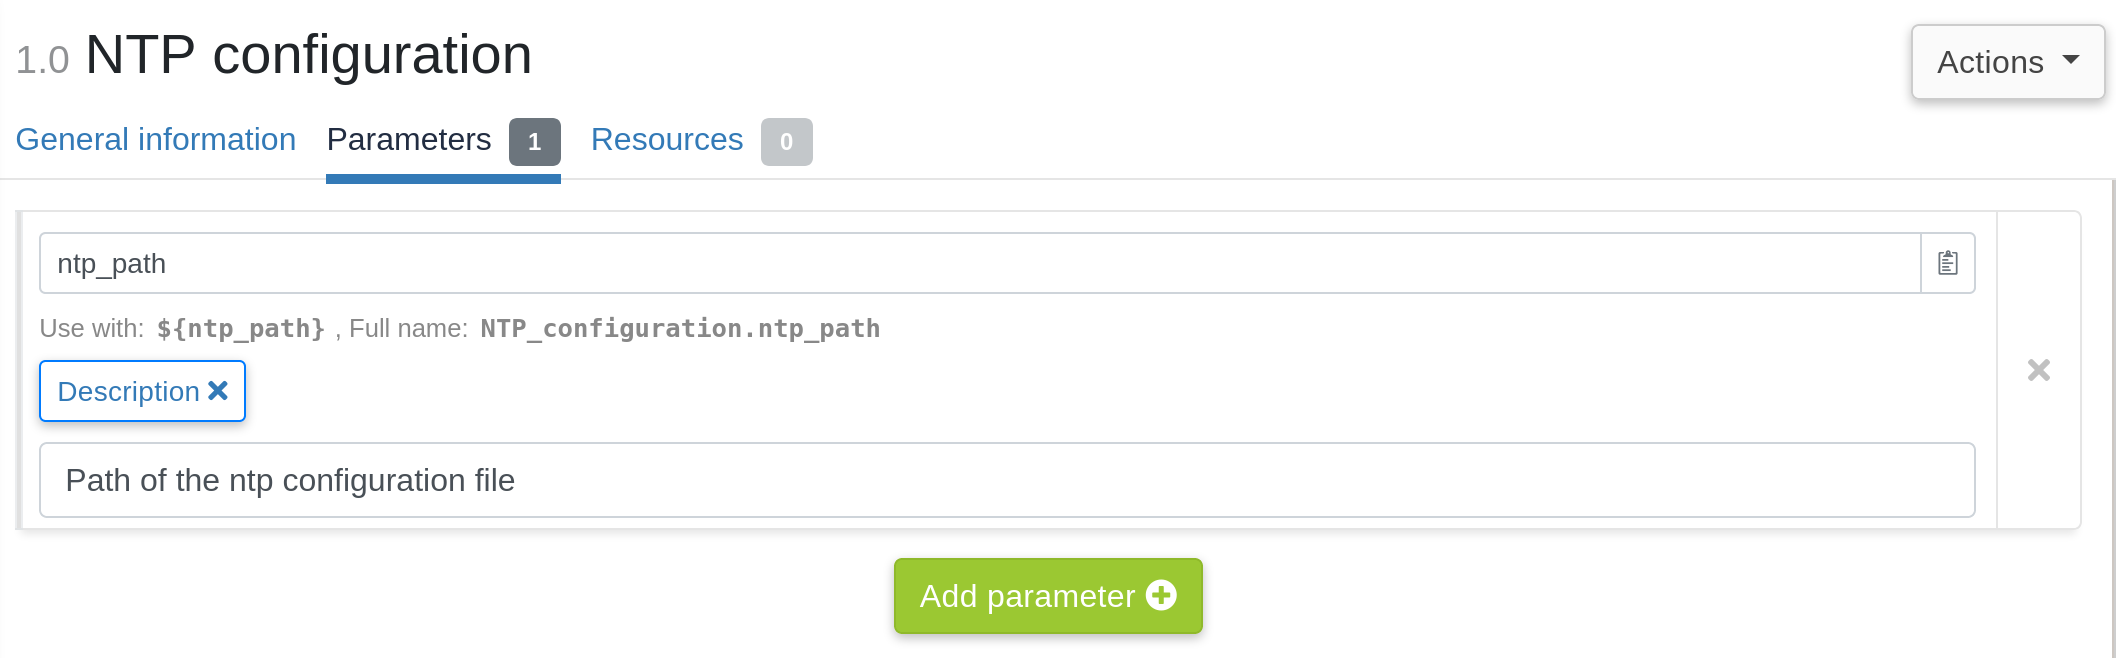The image size is (2116, 658).
Task: Delete the ntp_path parameter with the X icon
Action: click(x=2038, y=370)
